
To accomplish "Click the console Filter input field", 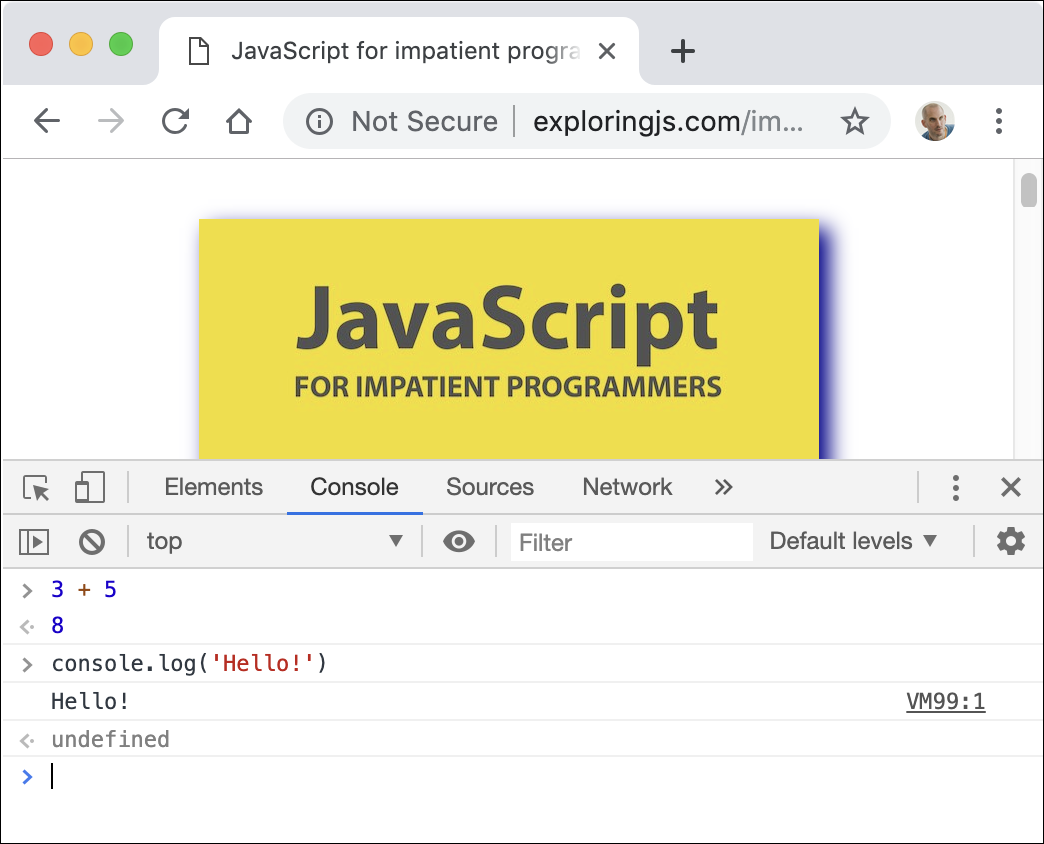I will (631, 543).
